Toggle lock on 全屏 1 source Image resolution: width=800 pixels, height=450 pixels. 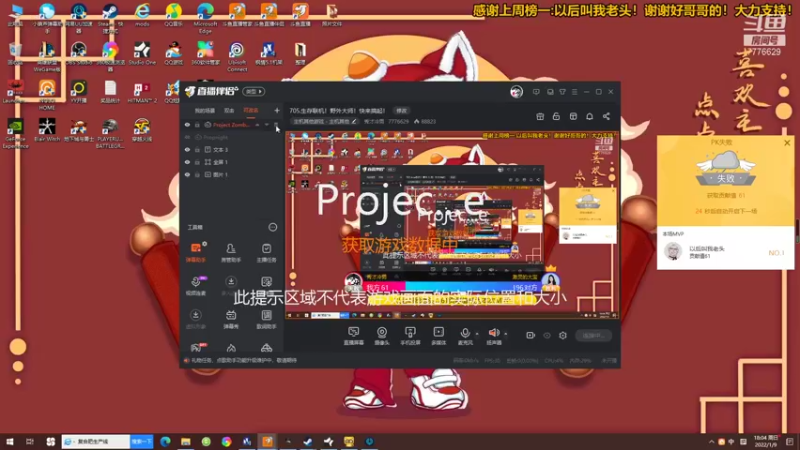point(197,162)
